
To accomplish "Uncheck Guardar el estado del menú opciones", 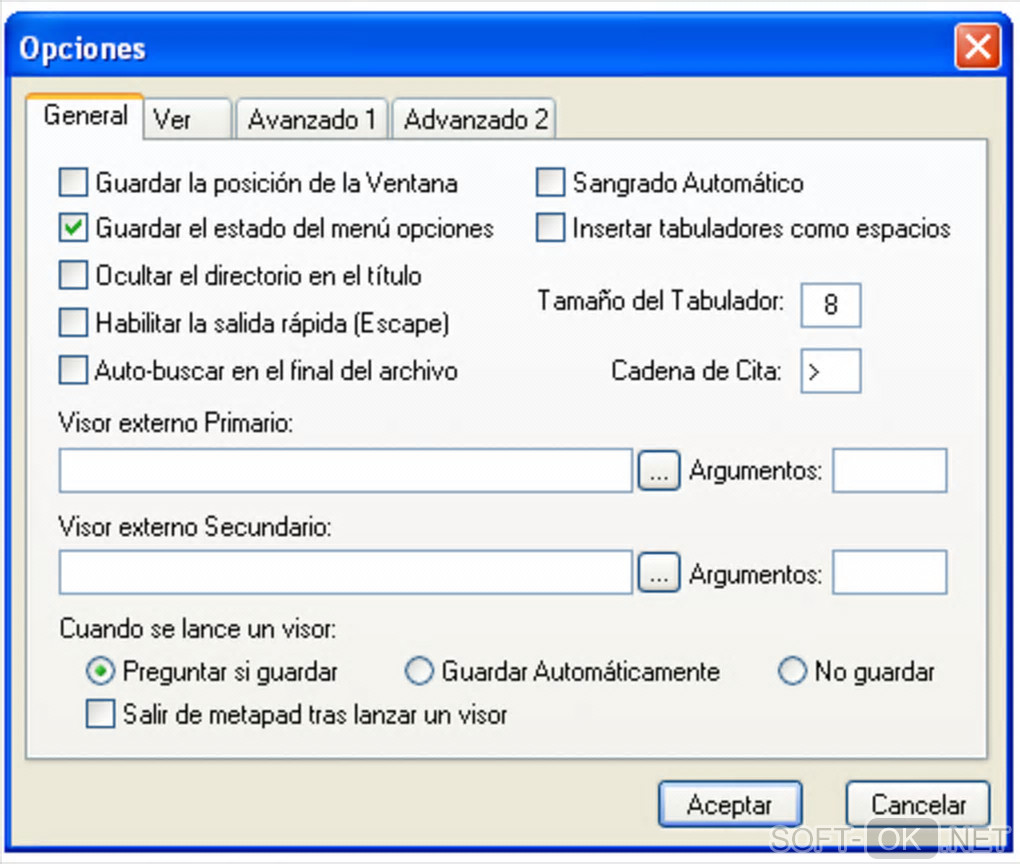I will [74, 229].
